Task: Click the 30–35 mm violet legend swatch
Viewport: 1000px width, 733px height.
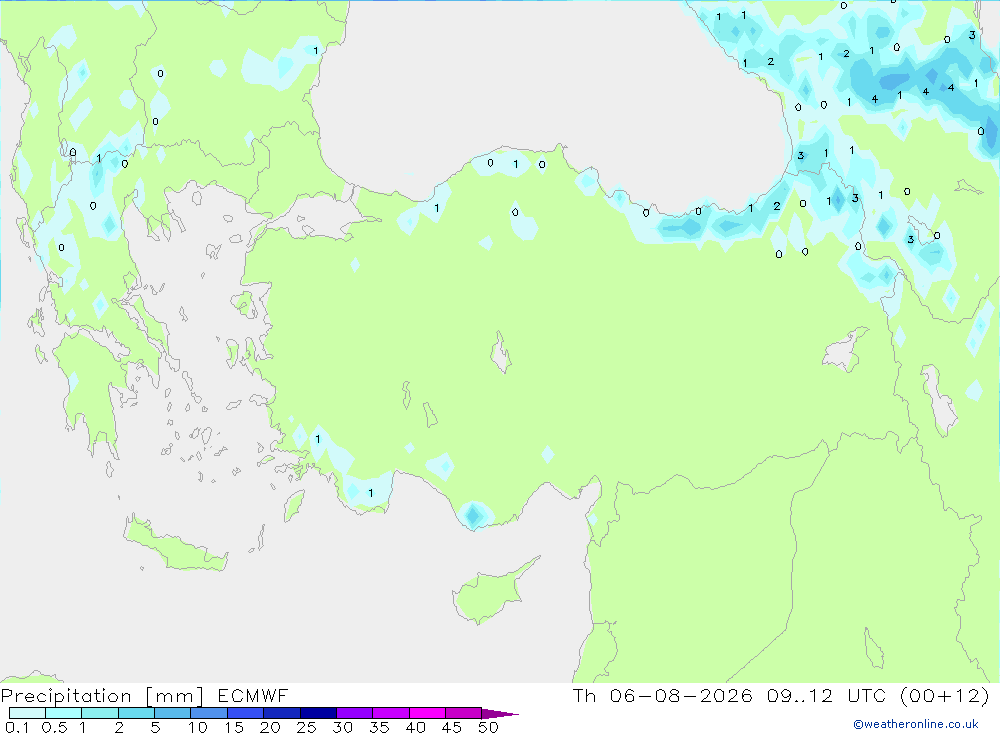Action: (354, 713)
